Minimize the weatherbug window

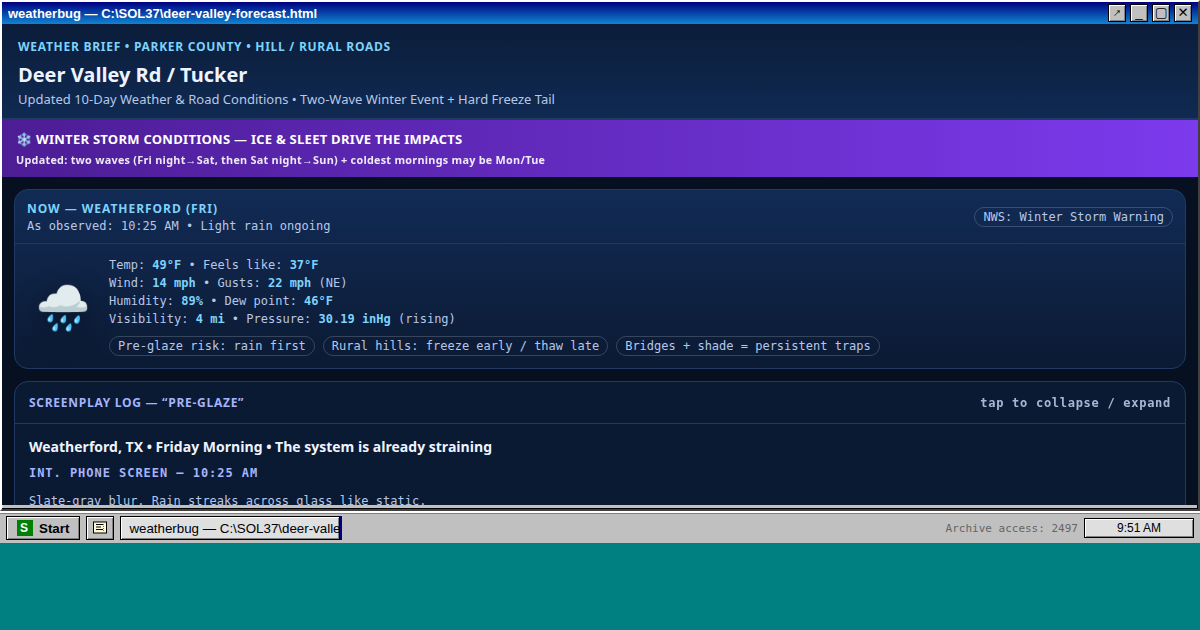click(x=1139, y=13)
